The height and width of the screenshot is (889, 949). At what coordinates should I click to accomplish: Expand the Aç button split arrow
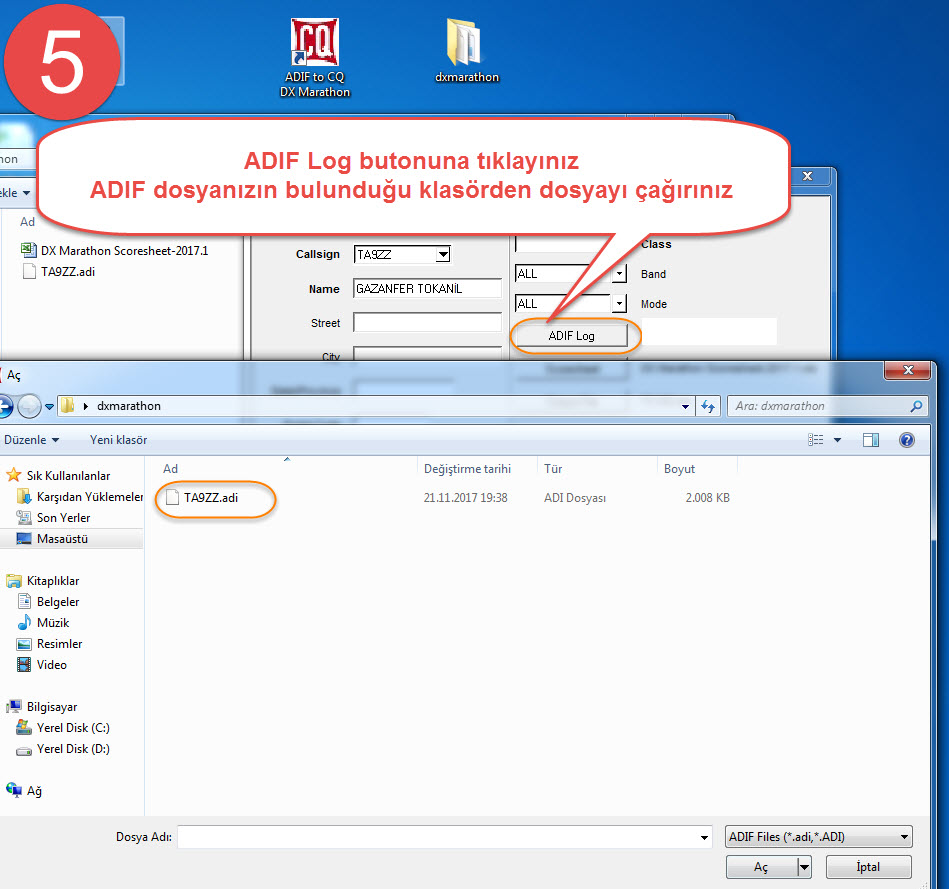coord(804,867)
